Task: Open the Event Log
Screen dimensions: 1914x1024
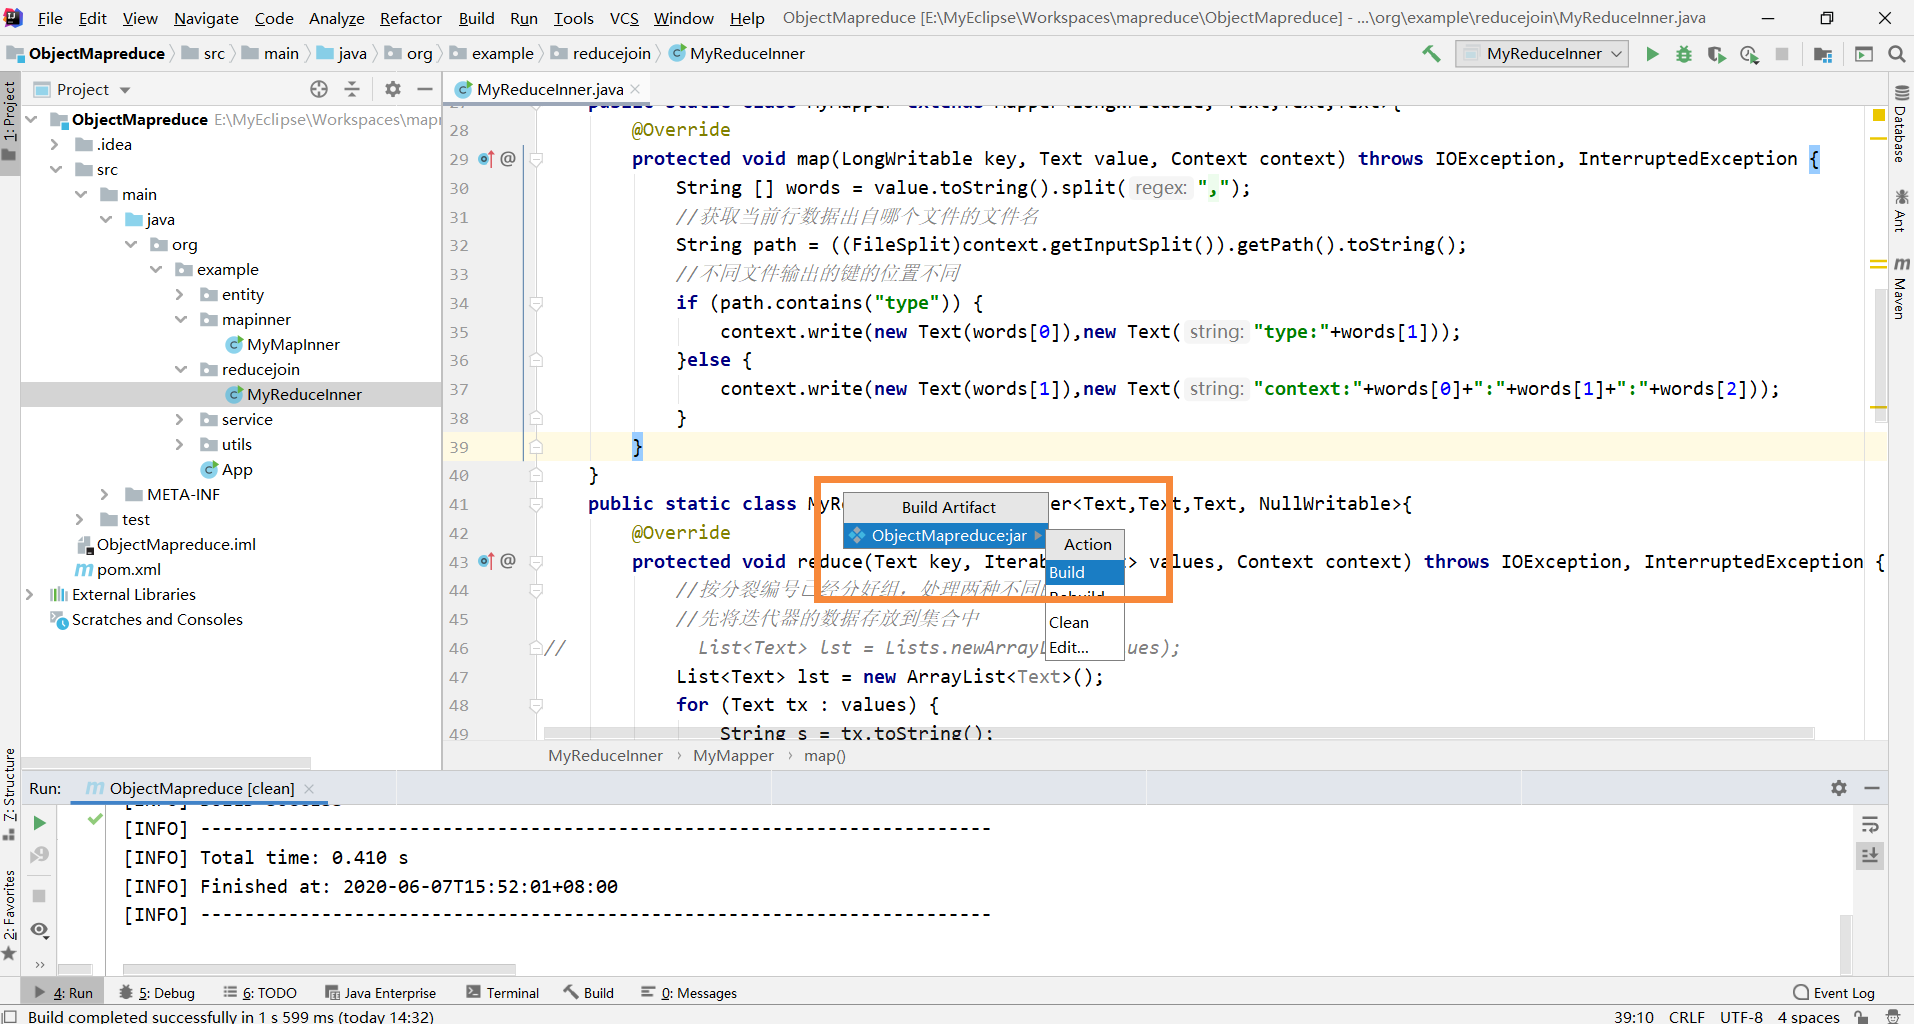Action: click(1834, 993)
